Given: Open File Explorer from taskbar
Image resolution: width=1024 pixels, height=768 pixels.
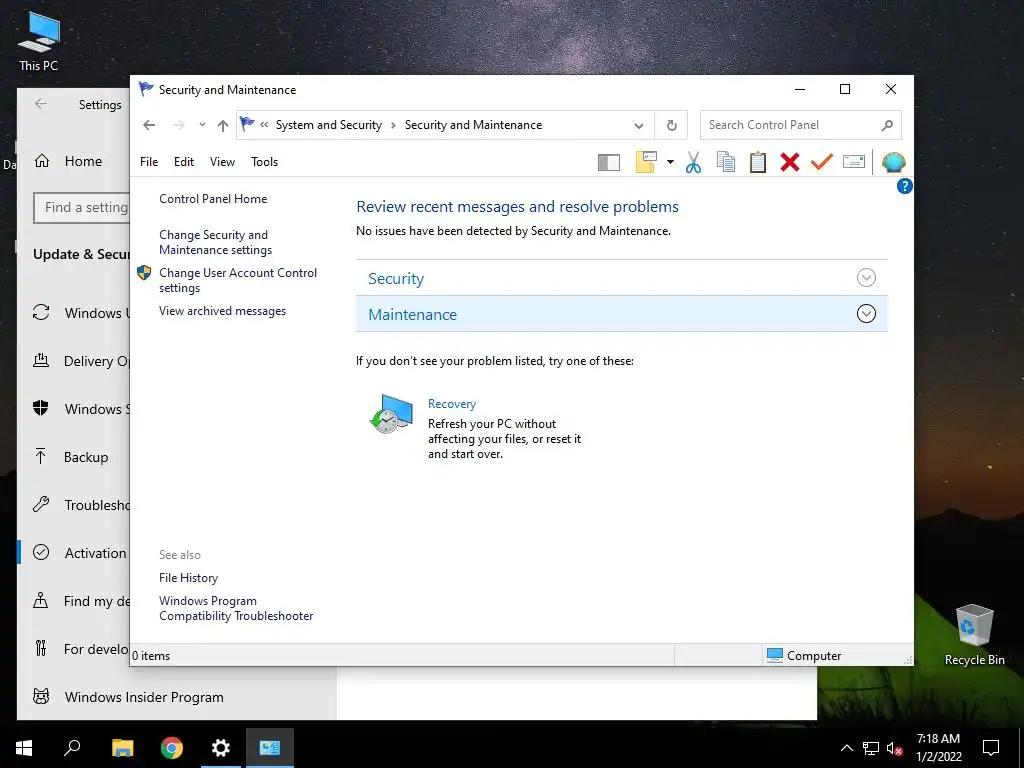Looking at the screenshot, I should (122, 748).
